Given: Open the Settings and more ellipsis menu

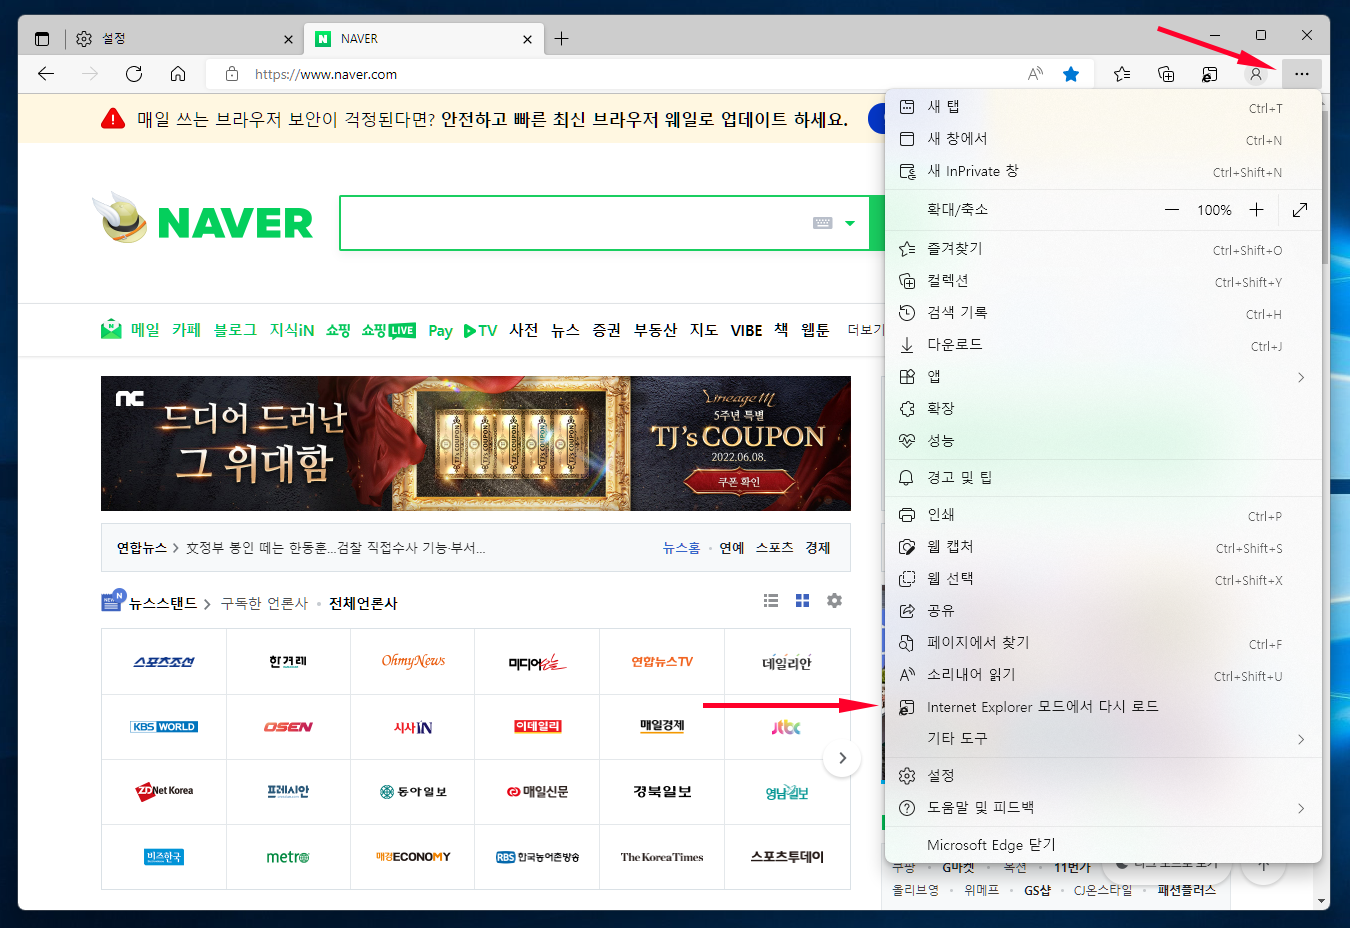Looking at the screenshot, I should pyautogui.click(x=1301, y=74).
